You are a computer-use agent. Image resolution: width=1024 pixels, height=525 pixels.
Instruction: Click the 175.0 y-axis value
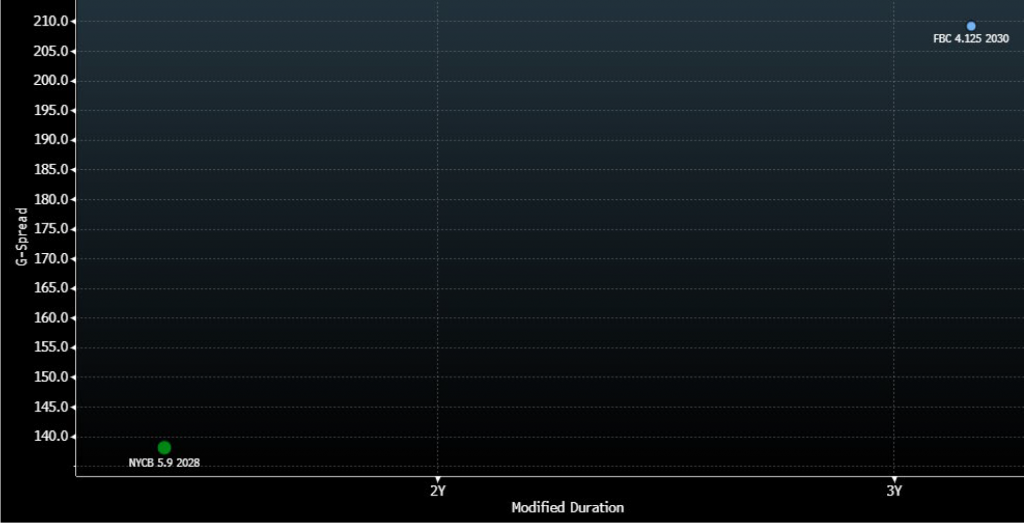click(49, 229)
